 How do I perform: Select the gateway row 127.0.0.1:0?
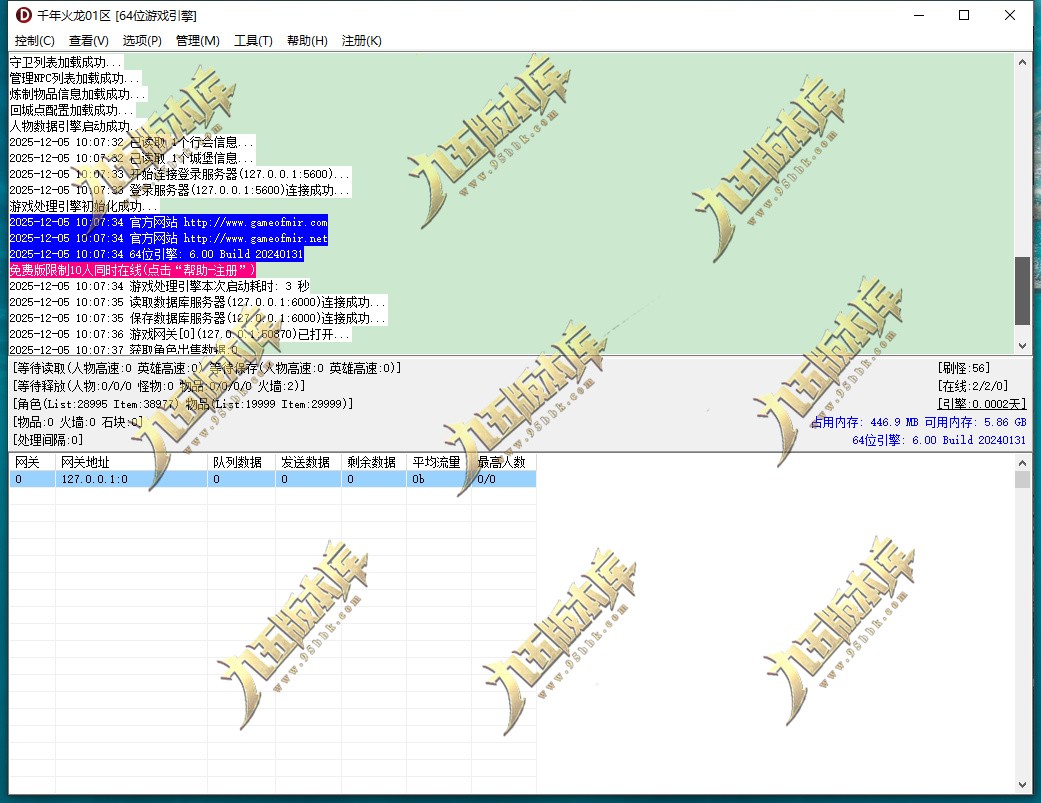click(273, 479)
